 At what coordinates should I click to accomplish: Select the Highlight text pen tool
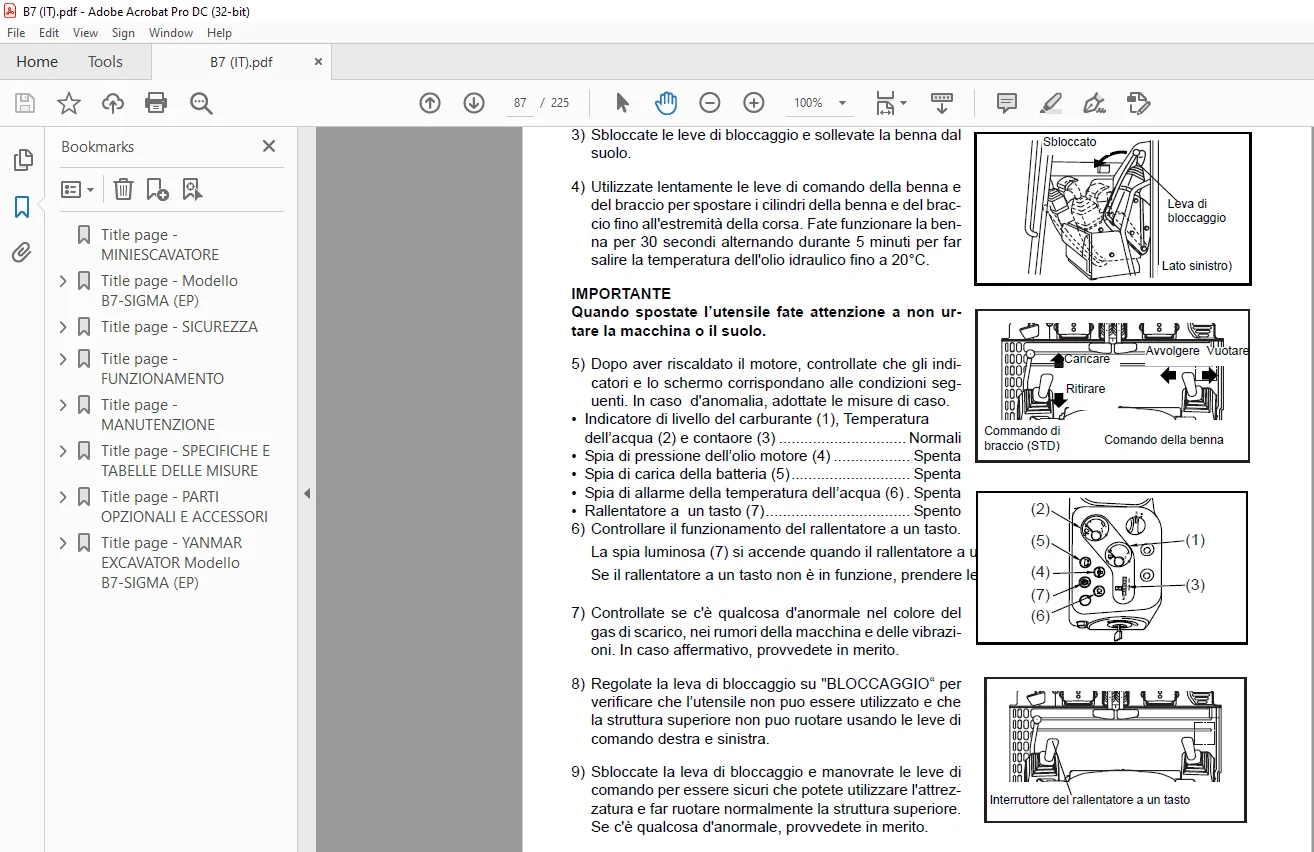coord(1051,103)
